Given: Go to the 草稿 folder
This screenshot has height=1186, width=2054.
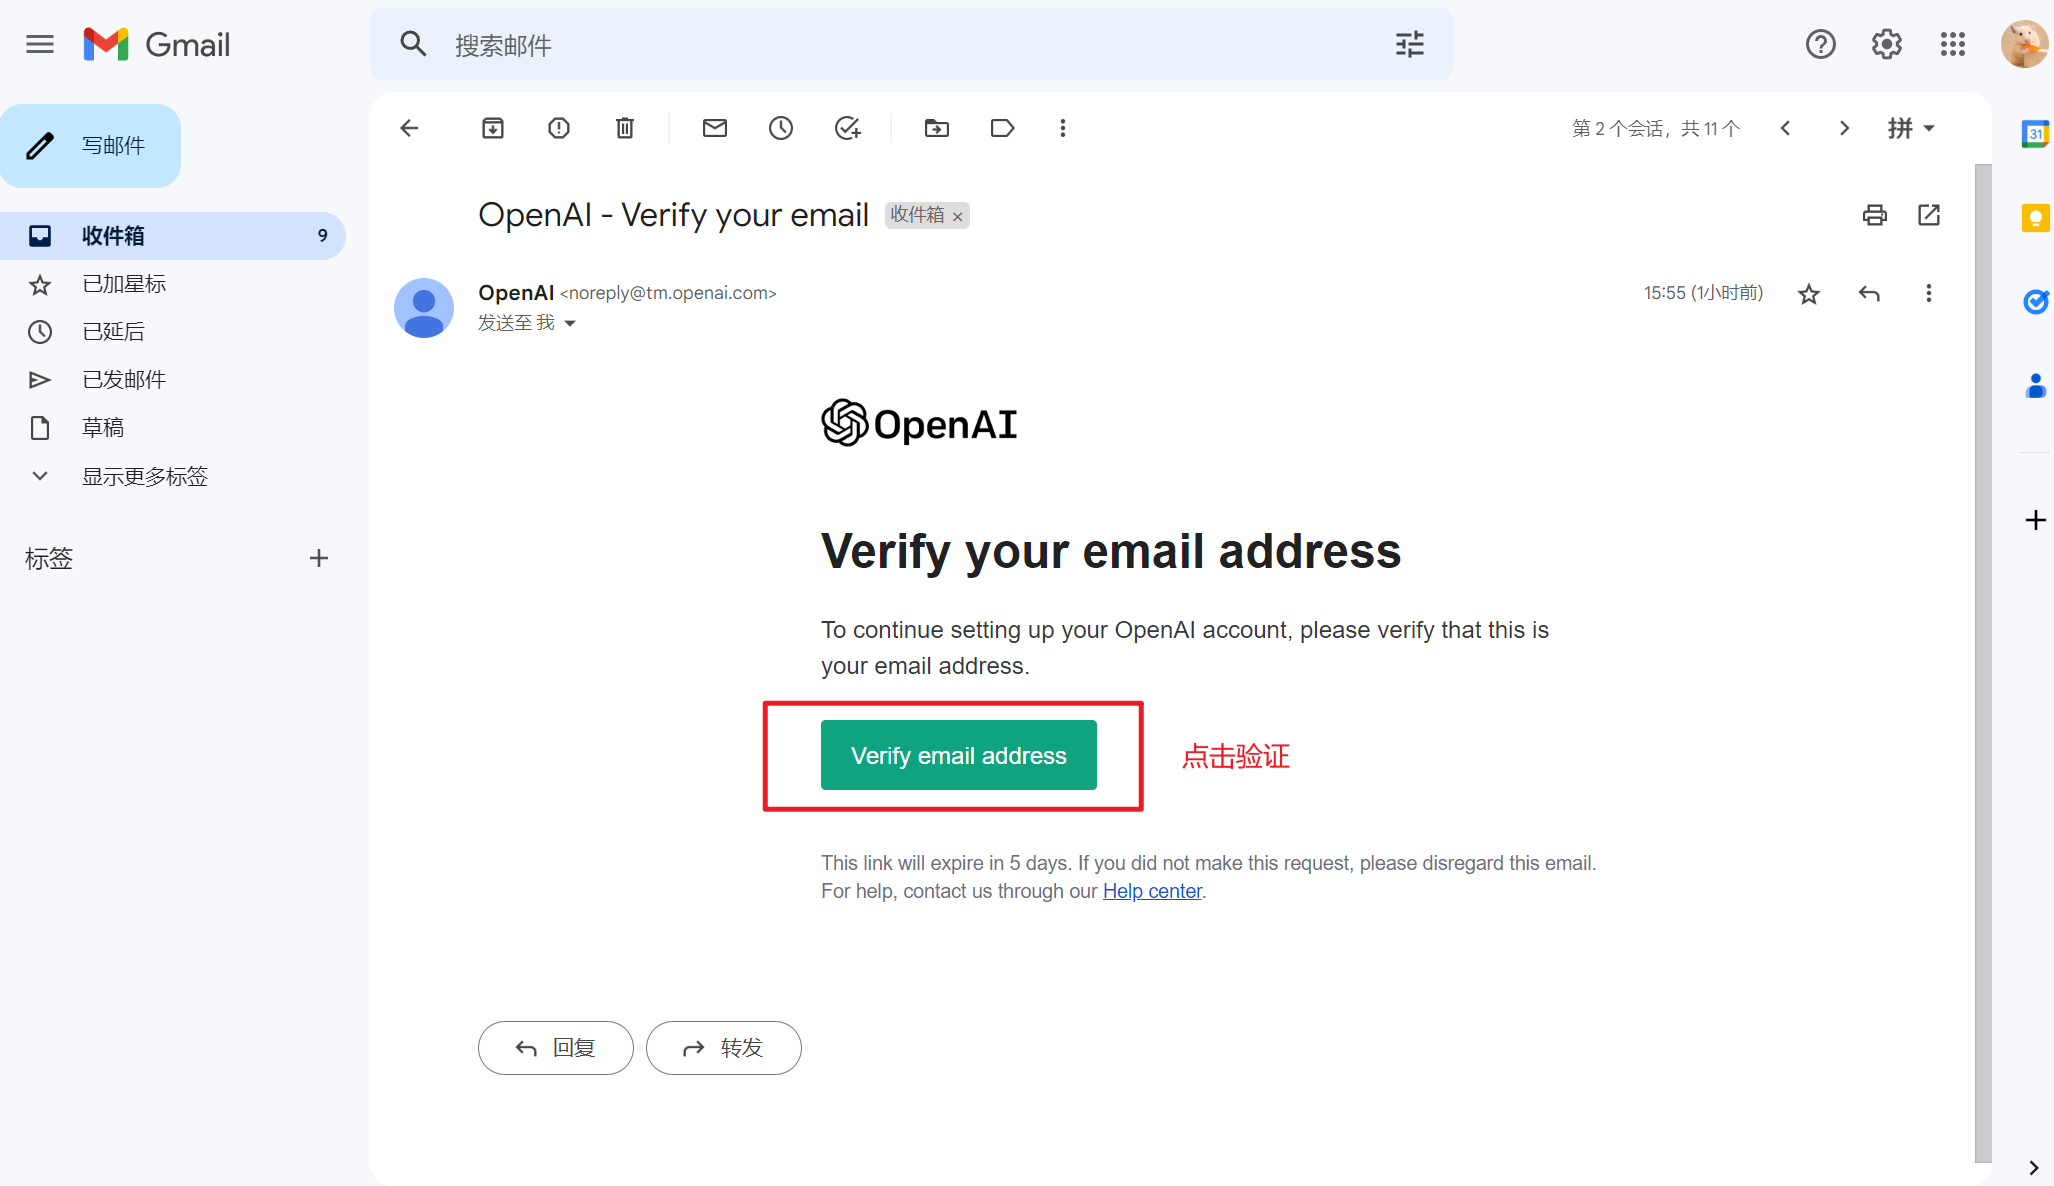Looking at the screenshot, I should point(102,427).
